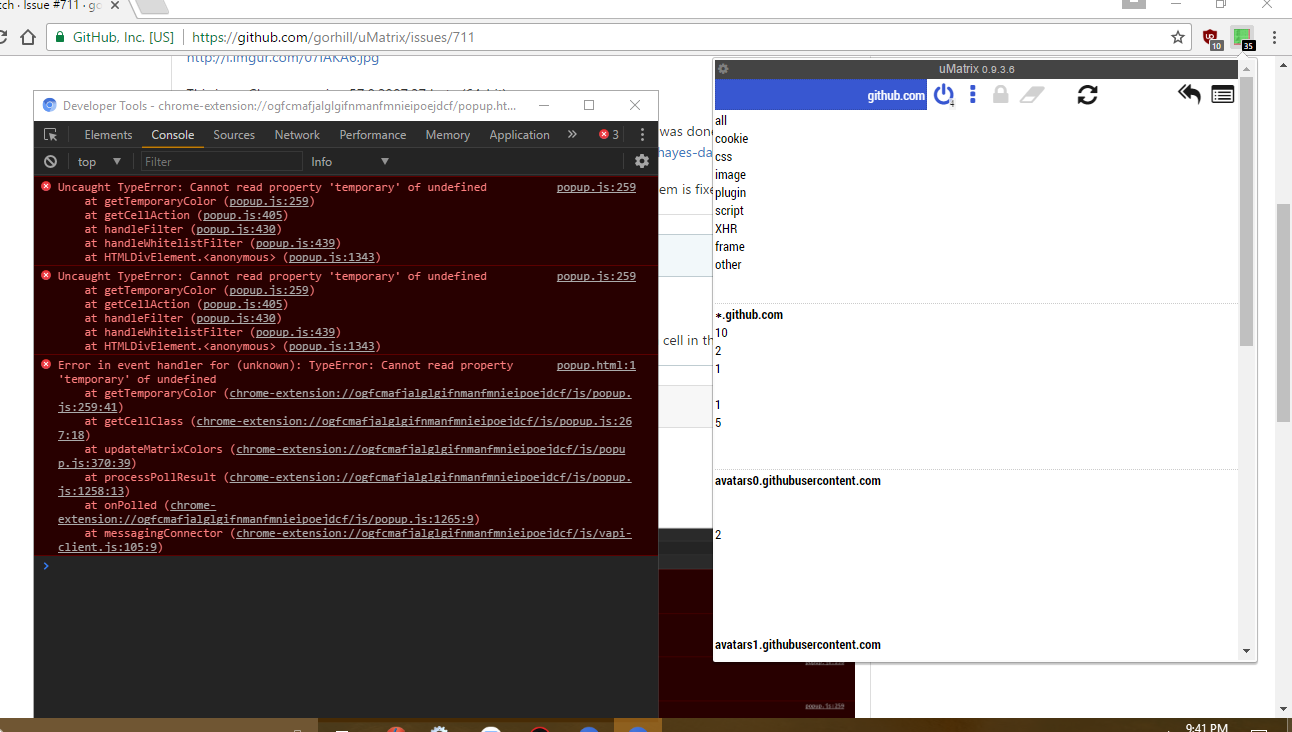The image size is (1292, 732).
Task: Click the revert arrow icon in uMatrix
Action: 1188,94
